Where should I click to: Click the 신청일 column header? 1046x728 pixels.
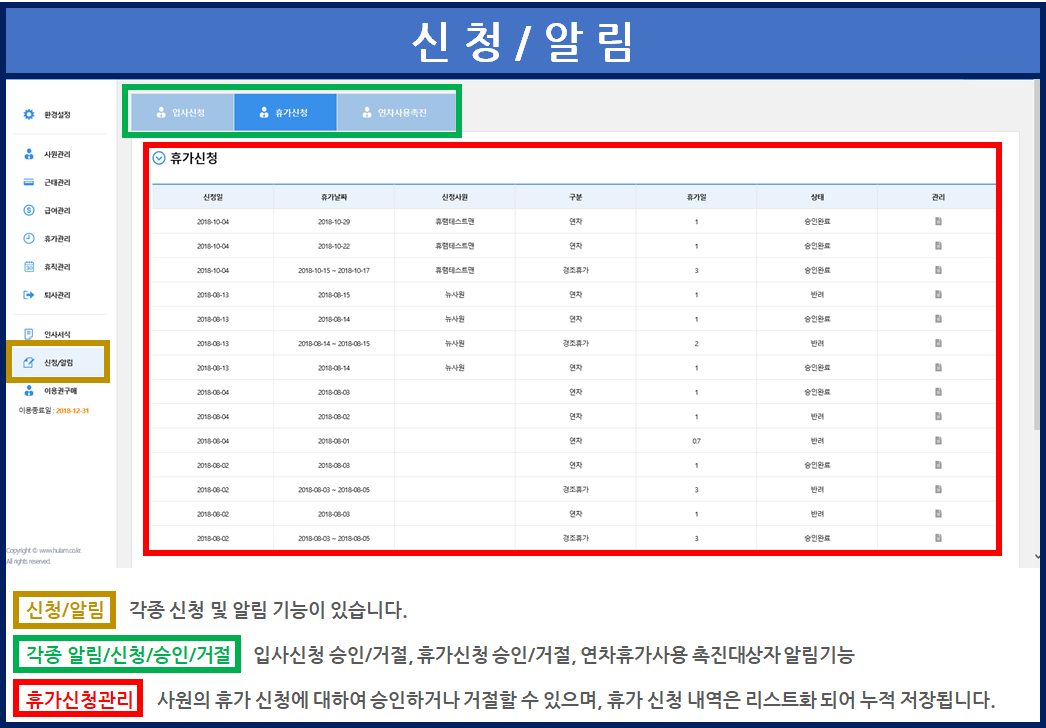213,197
